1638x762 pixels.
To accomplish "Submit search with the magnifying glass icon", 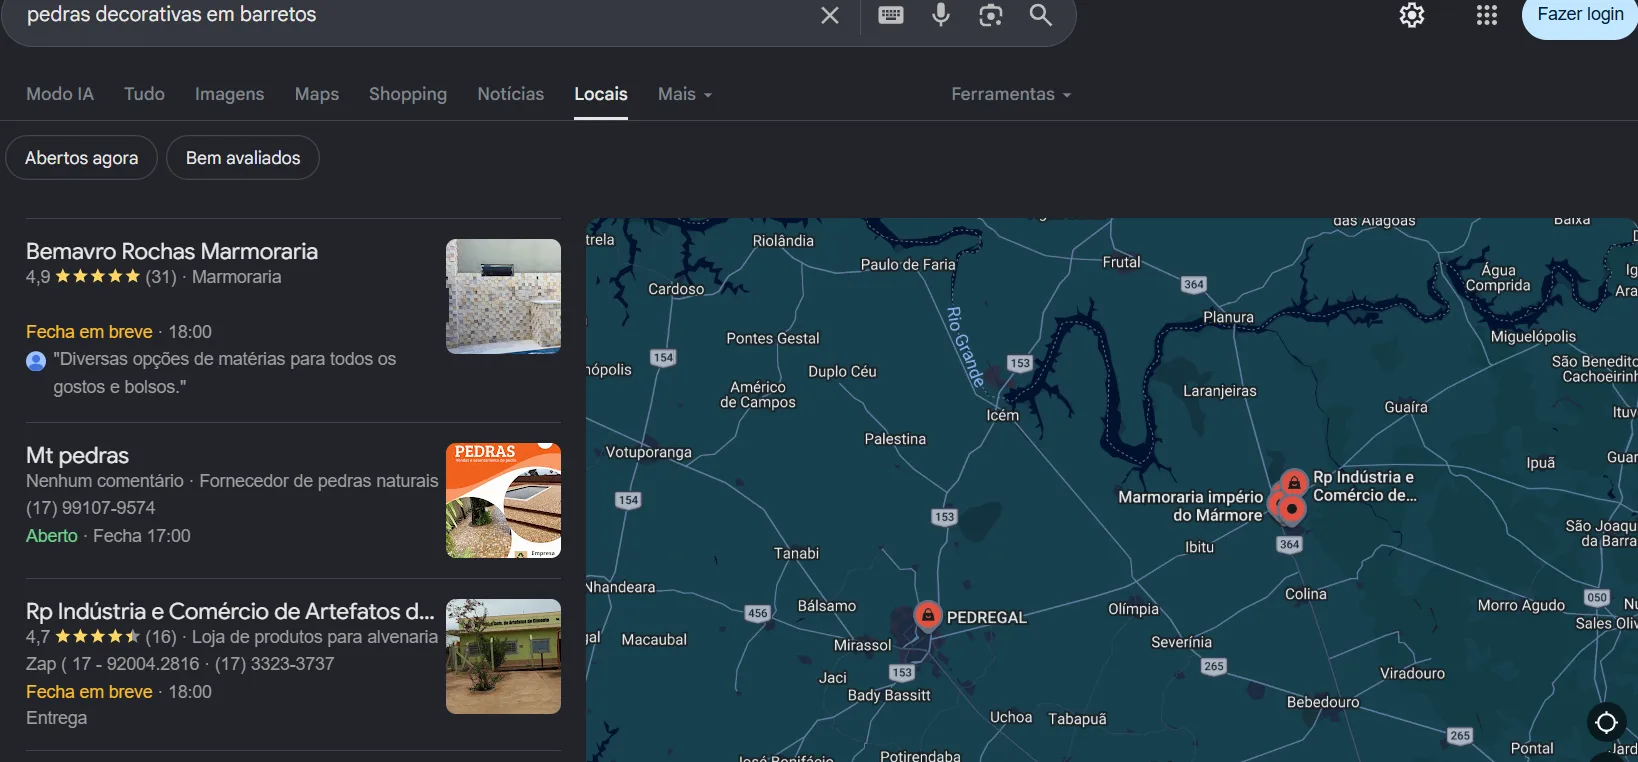I will point(1041,15).
